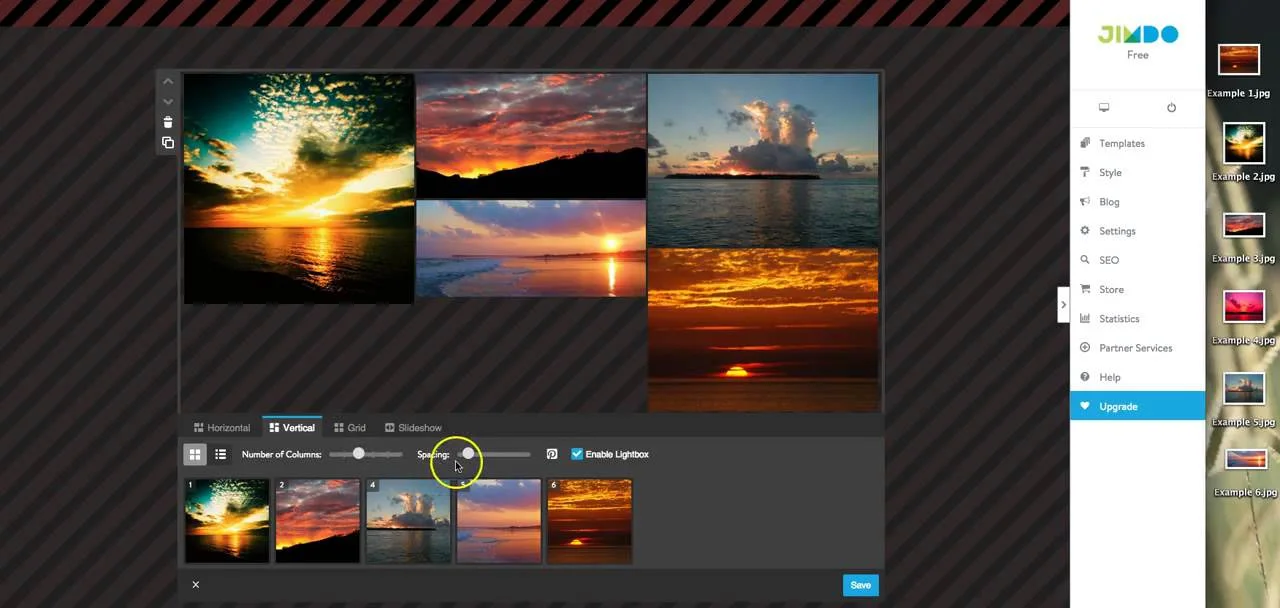Screen dimensions: 1280x608
Task: Delete the gallery element via trash icon
Action: 168,122
